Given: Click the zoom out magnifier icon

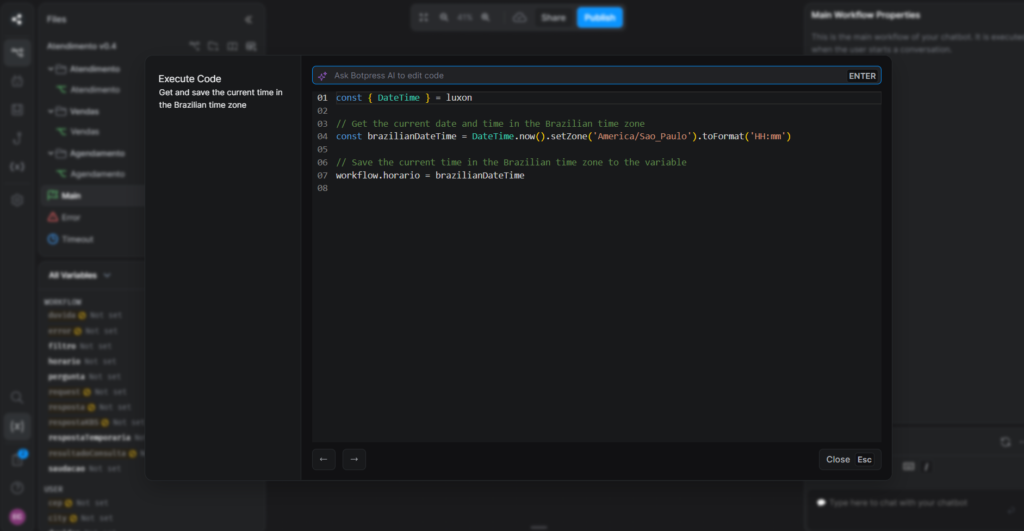Looking at the screenshot, I should (x=444, y=18).
